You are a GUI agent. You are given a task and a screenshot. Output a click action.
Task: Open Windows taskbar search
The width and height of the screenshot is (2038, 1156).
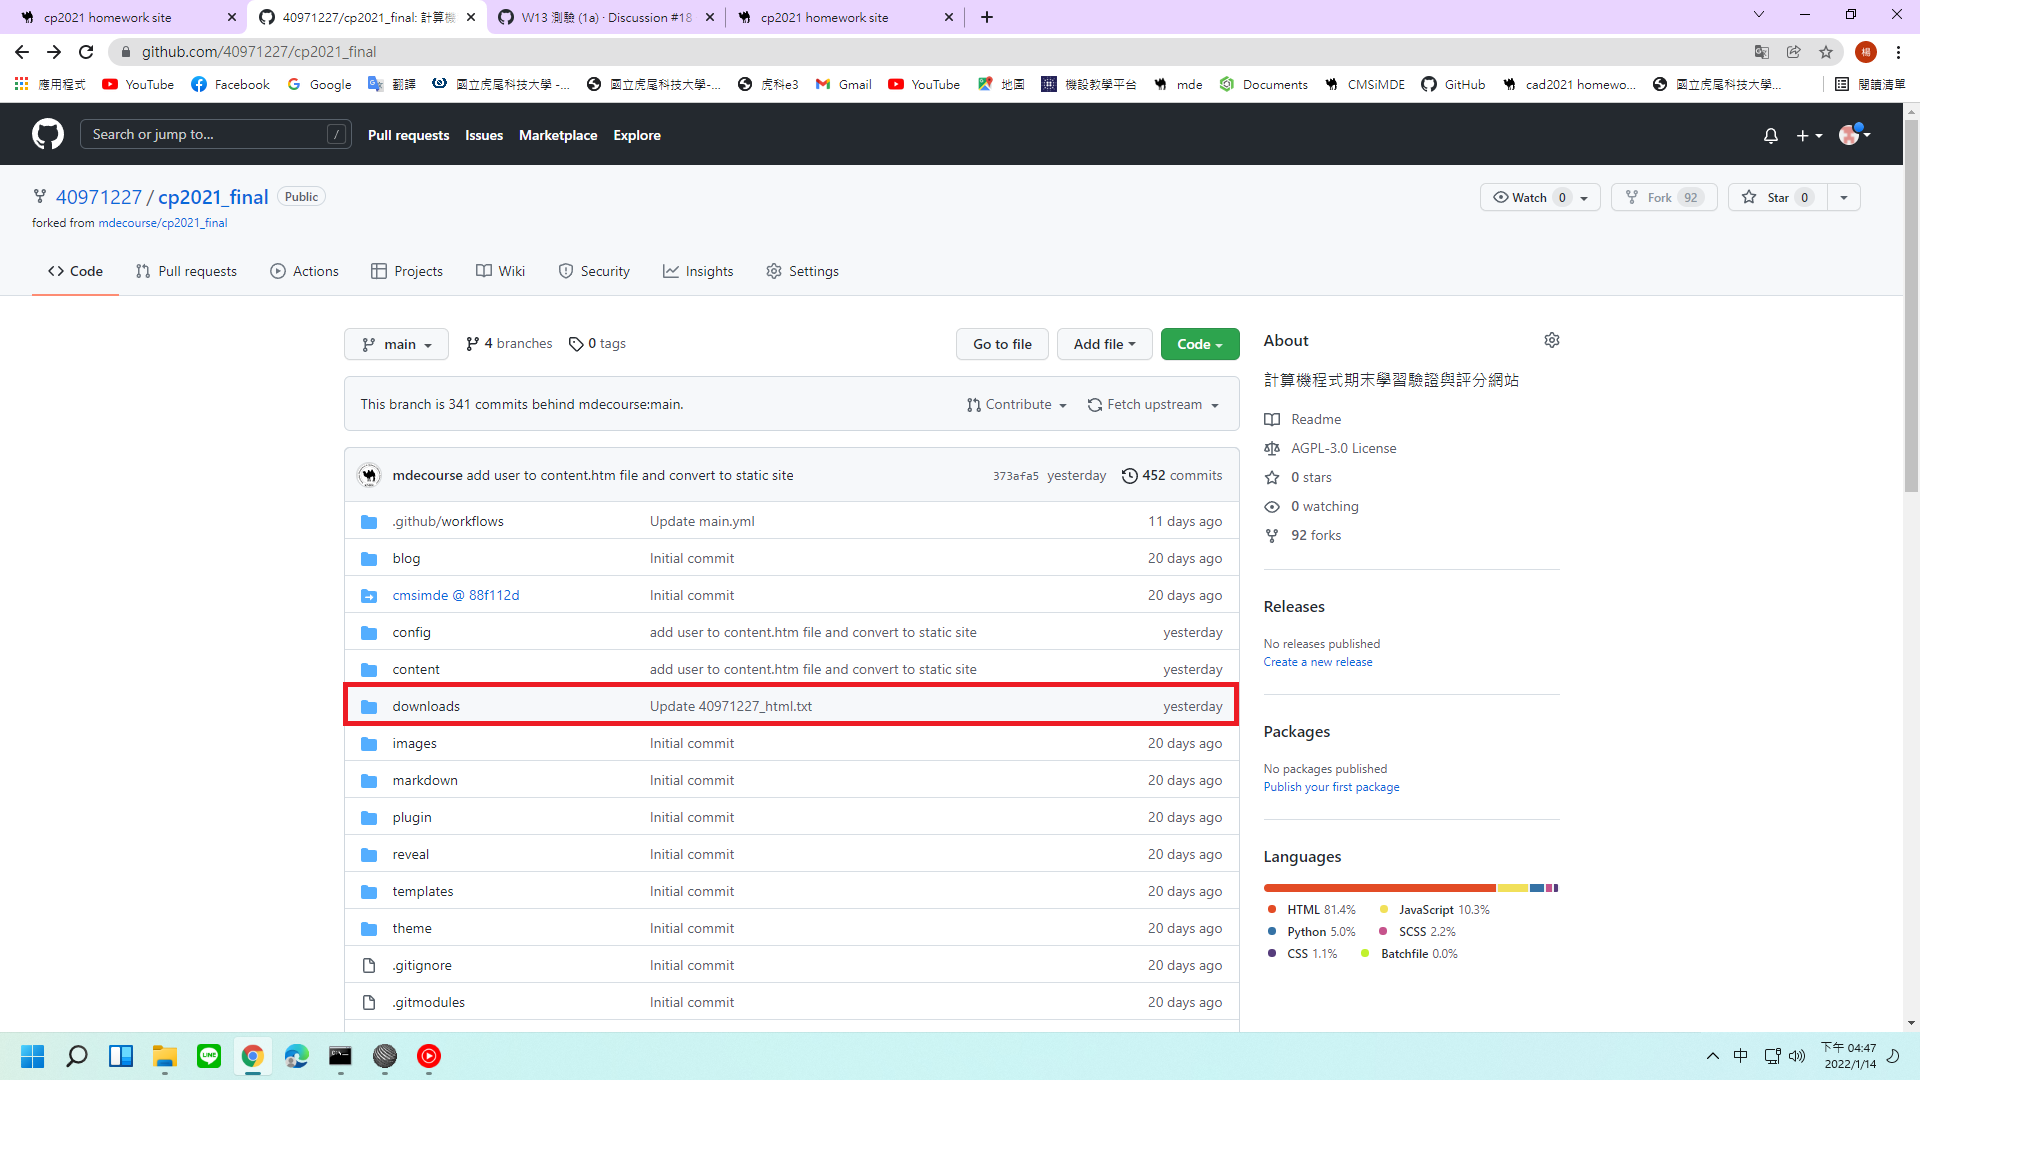pos(77,1056)
